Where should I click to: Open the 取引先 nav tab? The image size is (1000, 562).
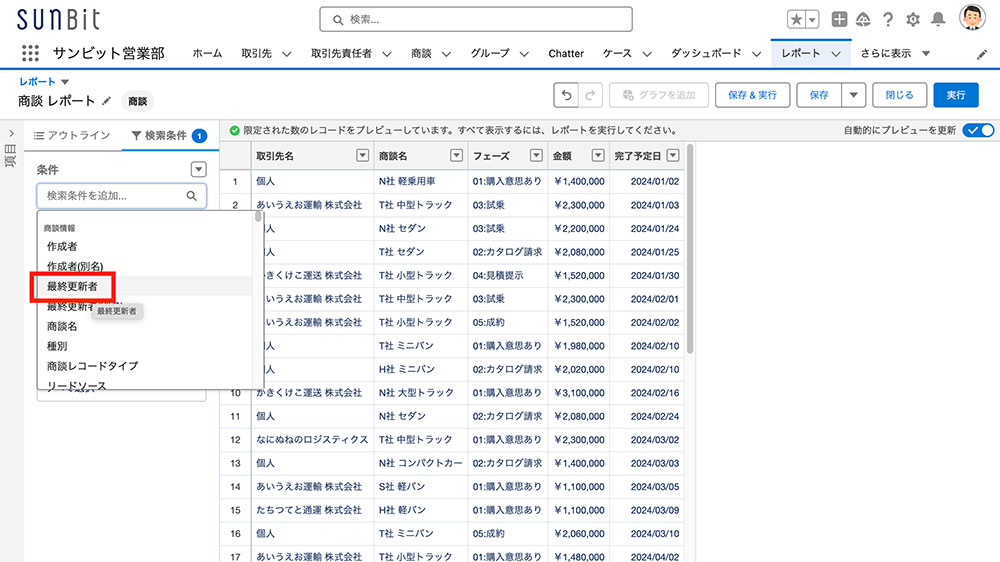click(x=256, y=54)
